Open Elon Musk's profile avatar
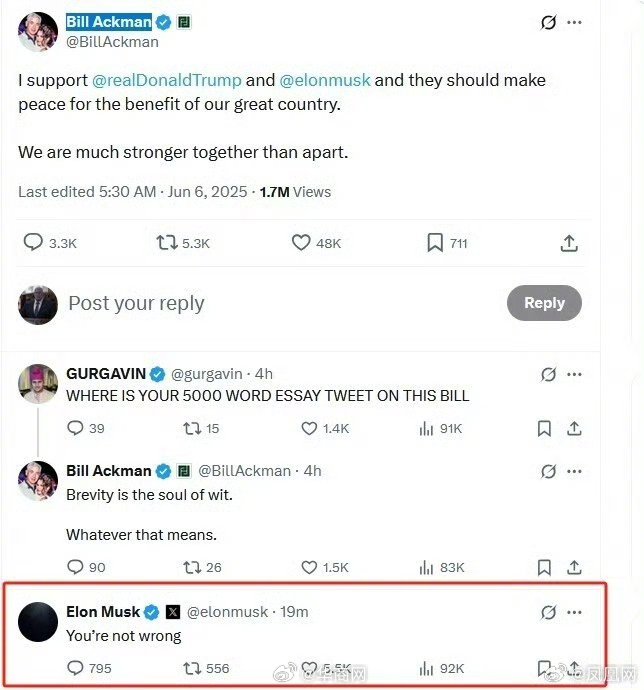 [38, 622]
